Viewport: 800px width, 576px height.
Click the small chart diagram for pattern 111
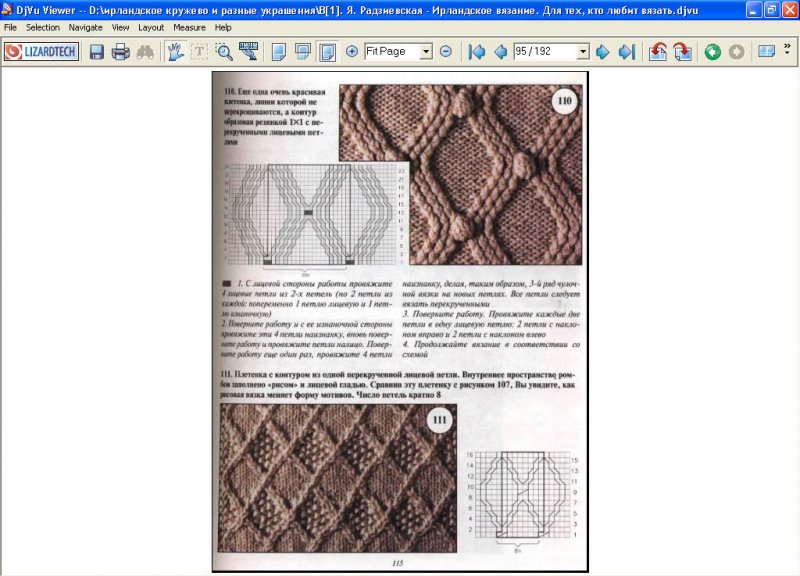[x=522, y=497]
